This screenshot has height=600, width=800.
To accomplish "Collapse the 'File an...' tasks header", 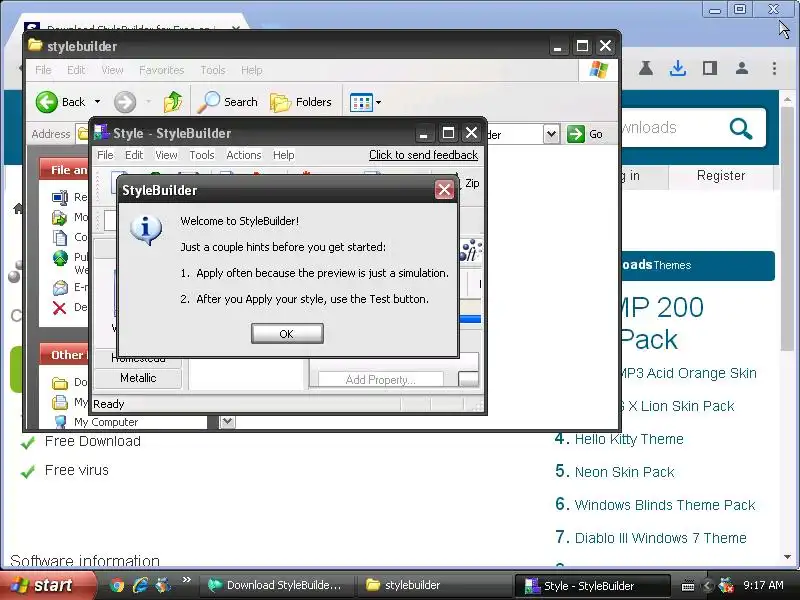I will (x=64, y=170).
